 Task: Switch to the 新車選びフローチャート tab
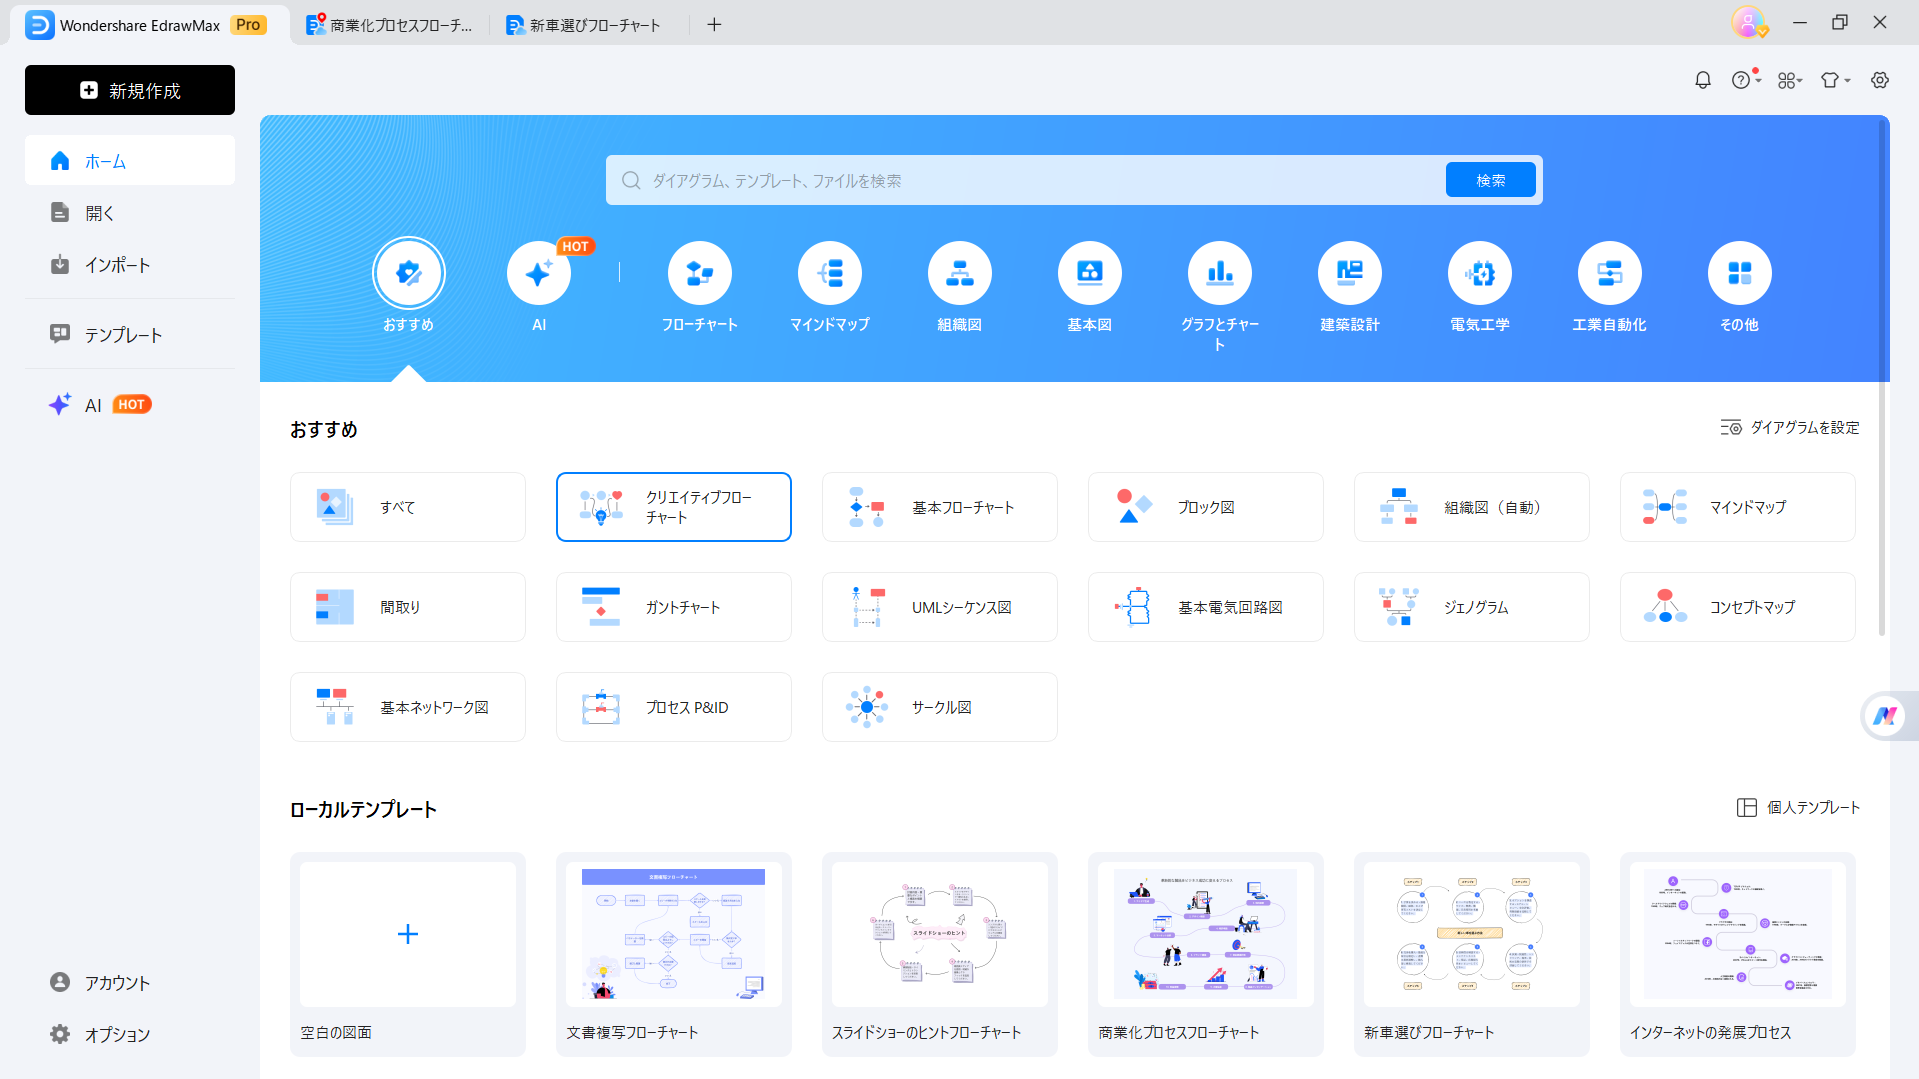(x=585, y=24)
